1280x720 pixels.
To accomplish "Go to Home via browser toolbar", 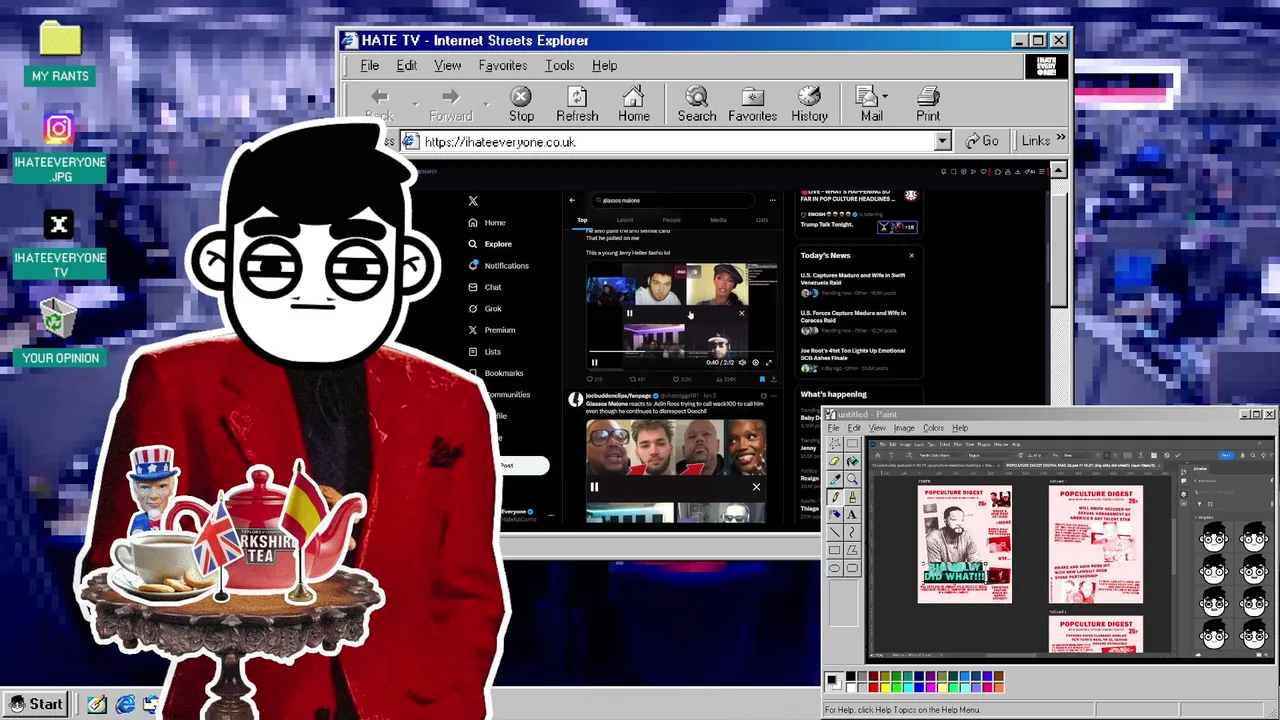I will tap(634, 104).
